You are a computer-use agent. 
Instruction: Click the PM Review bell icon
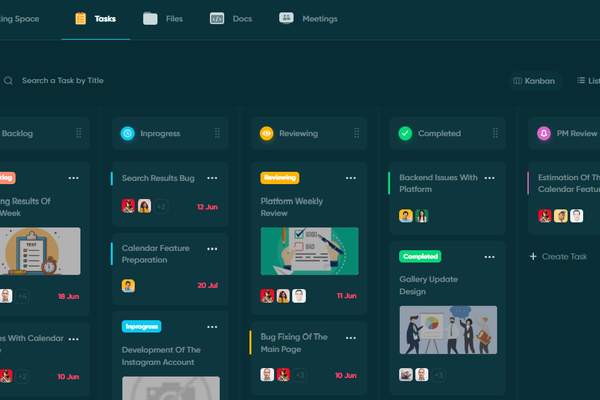(544, 133)
